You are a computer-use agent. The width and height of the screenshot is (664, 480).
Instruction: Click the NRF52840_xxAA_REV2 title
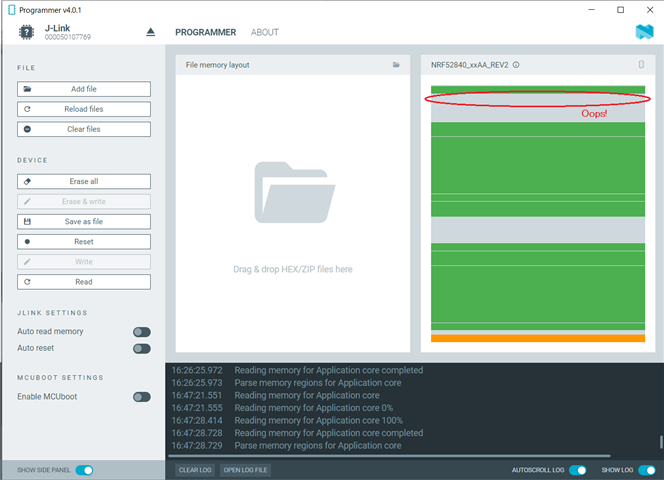pyautogui.click(x=469, y=65)
